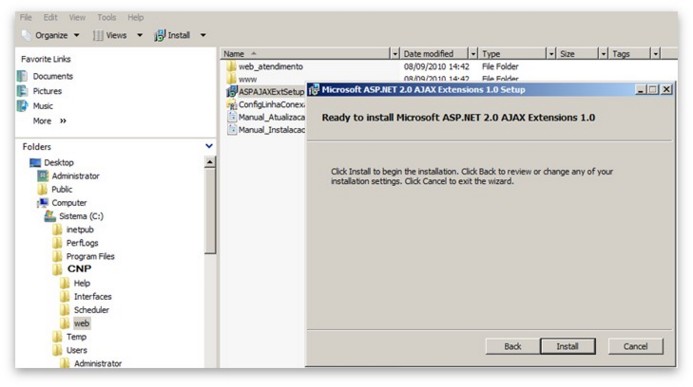
Task: Select the CNP folder in tree
Action: click(x=79, y=269)
